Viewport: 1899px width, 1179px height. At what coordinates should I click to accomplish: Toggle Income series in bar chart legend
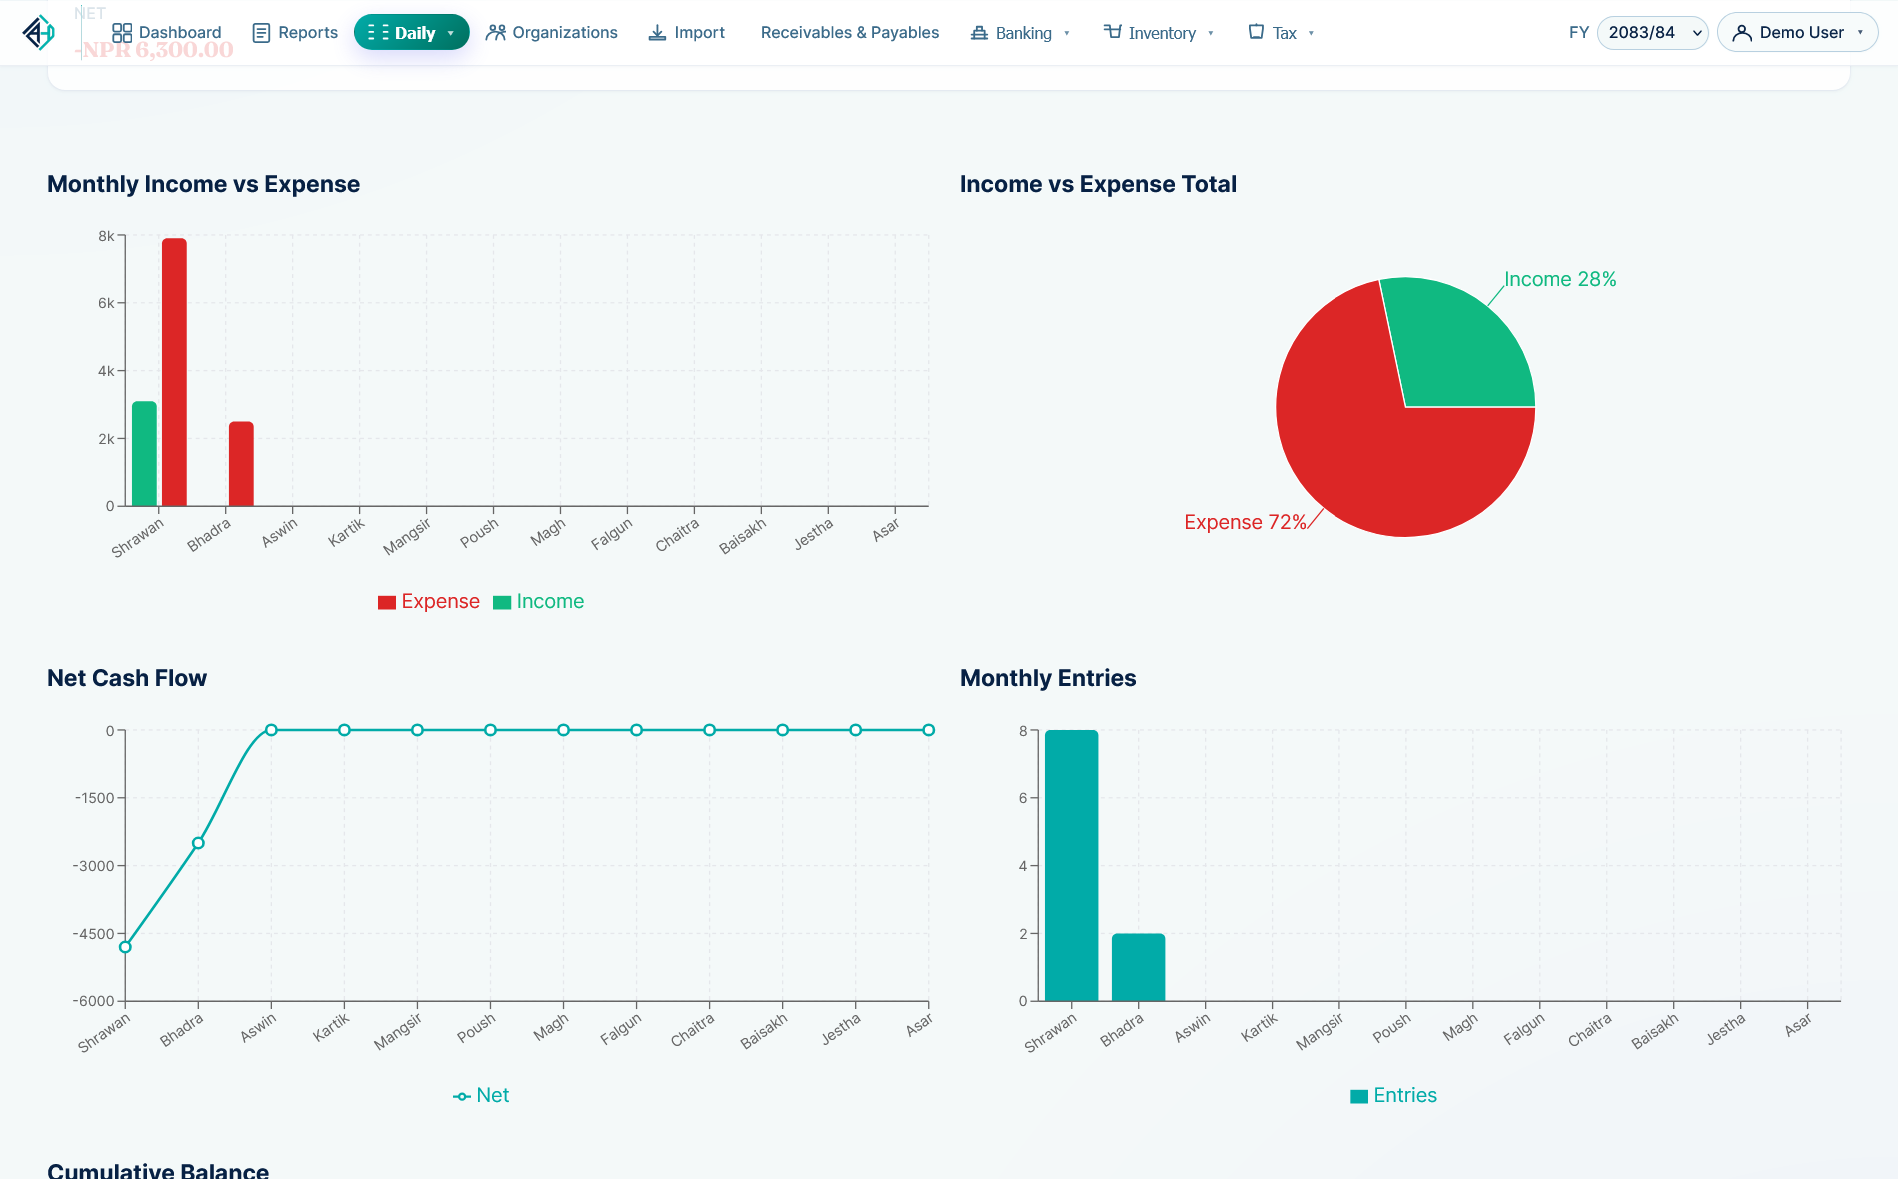(x=539, y=602)
